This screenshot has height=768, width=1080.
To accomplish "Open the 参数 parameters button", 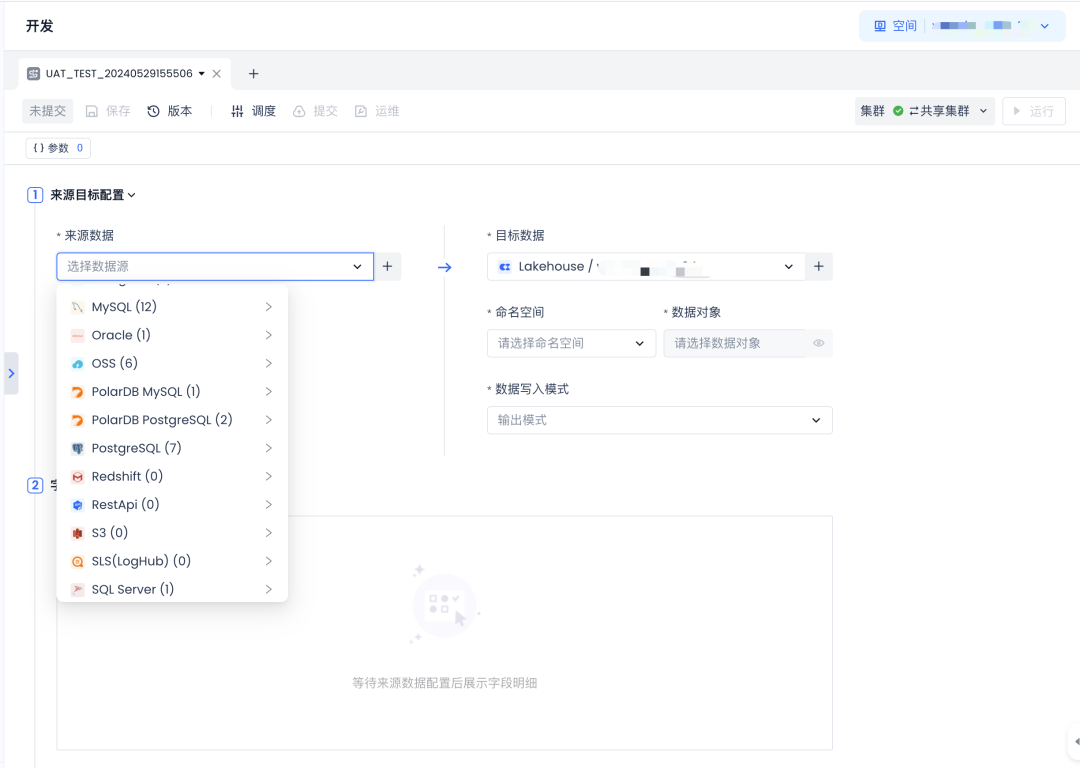I will coord(59,148).
